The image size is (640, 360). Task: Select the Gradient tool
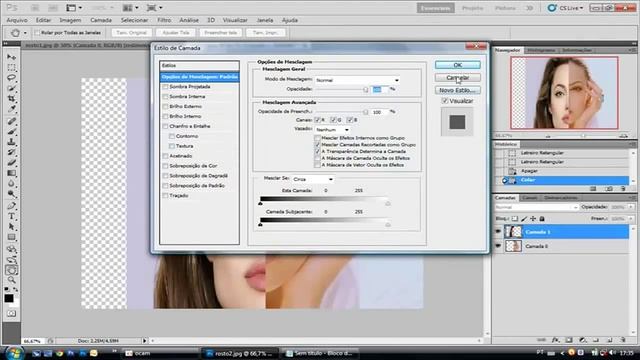[11, 173]
